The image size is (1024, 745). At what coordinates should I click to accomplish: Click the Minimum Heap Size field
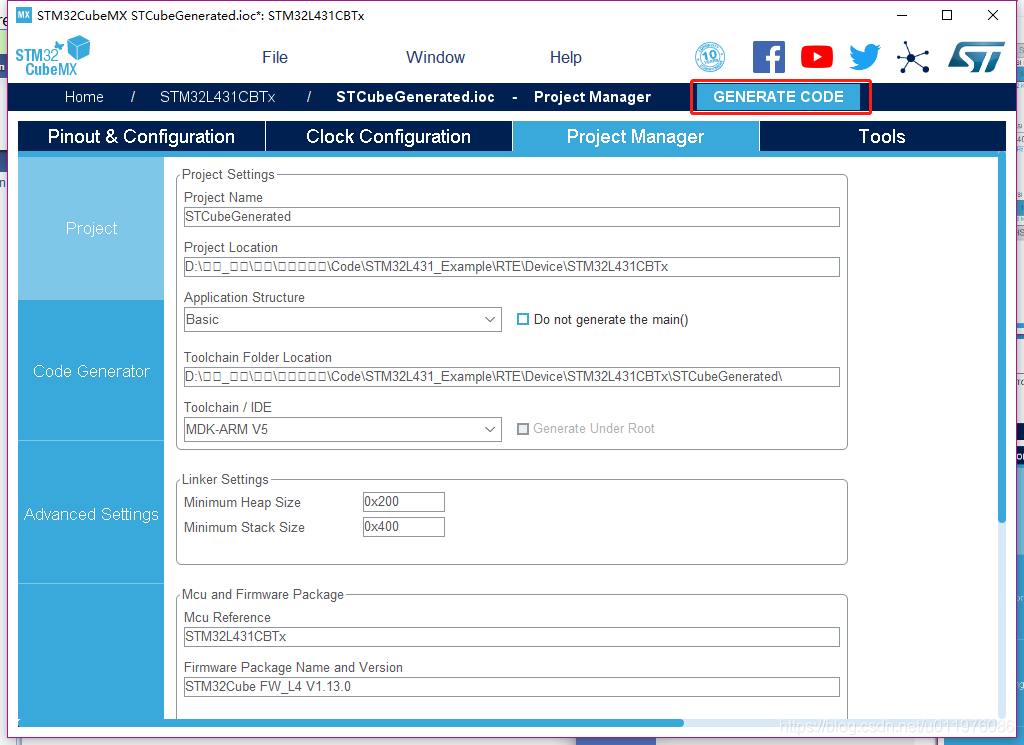click(x=404, y=501)
